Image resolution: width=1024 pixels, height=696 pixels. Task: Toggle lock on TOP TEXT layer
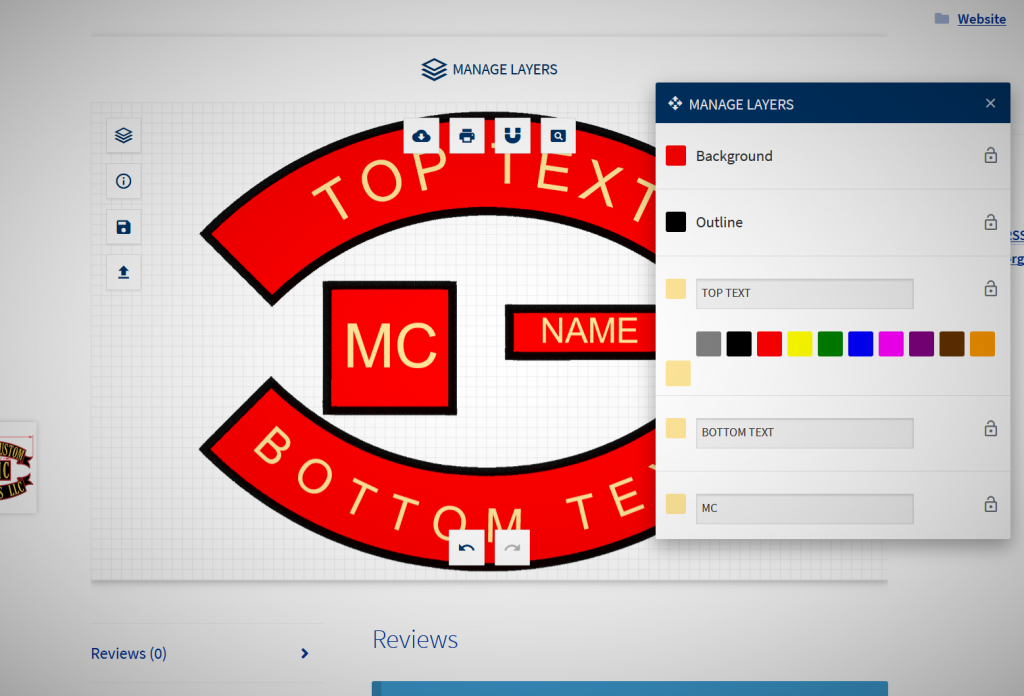click(990, 289)
